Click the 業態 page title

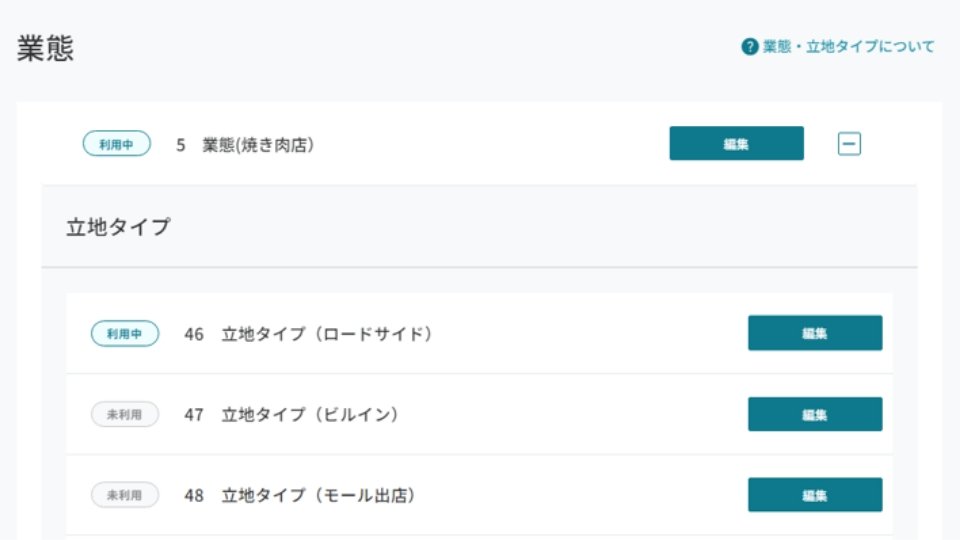[x=45, y=48]
